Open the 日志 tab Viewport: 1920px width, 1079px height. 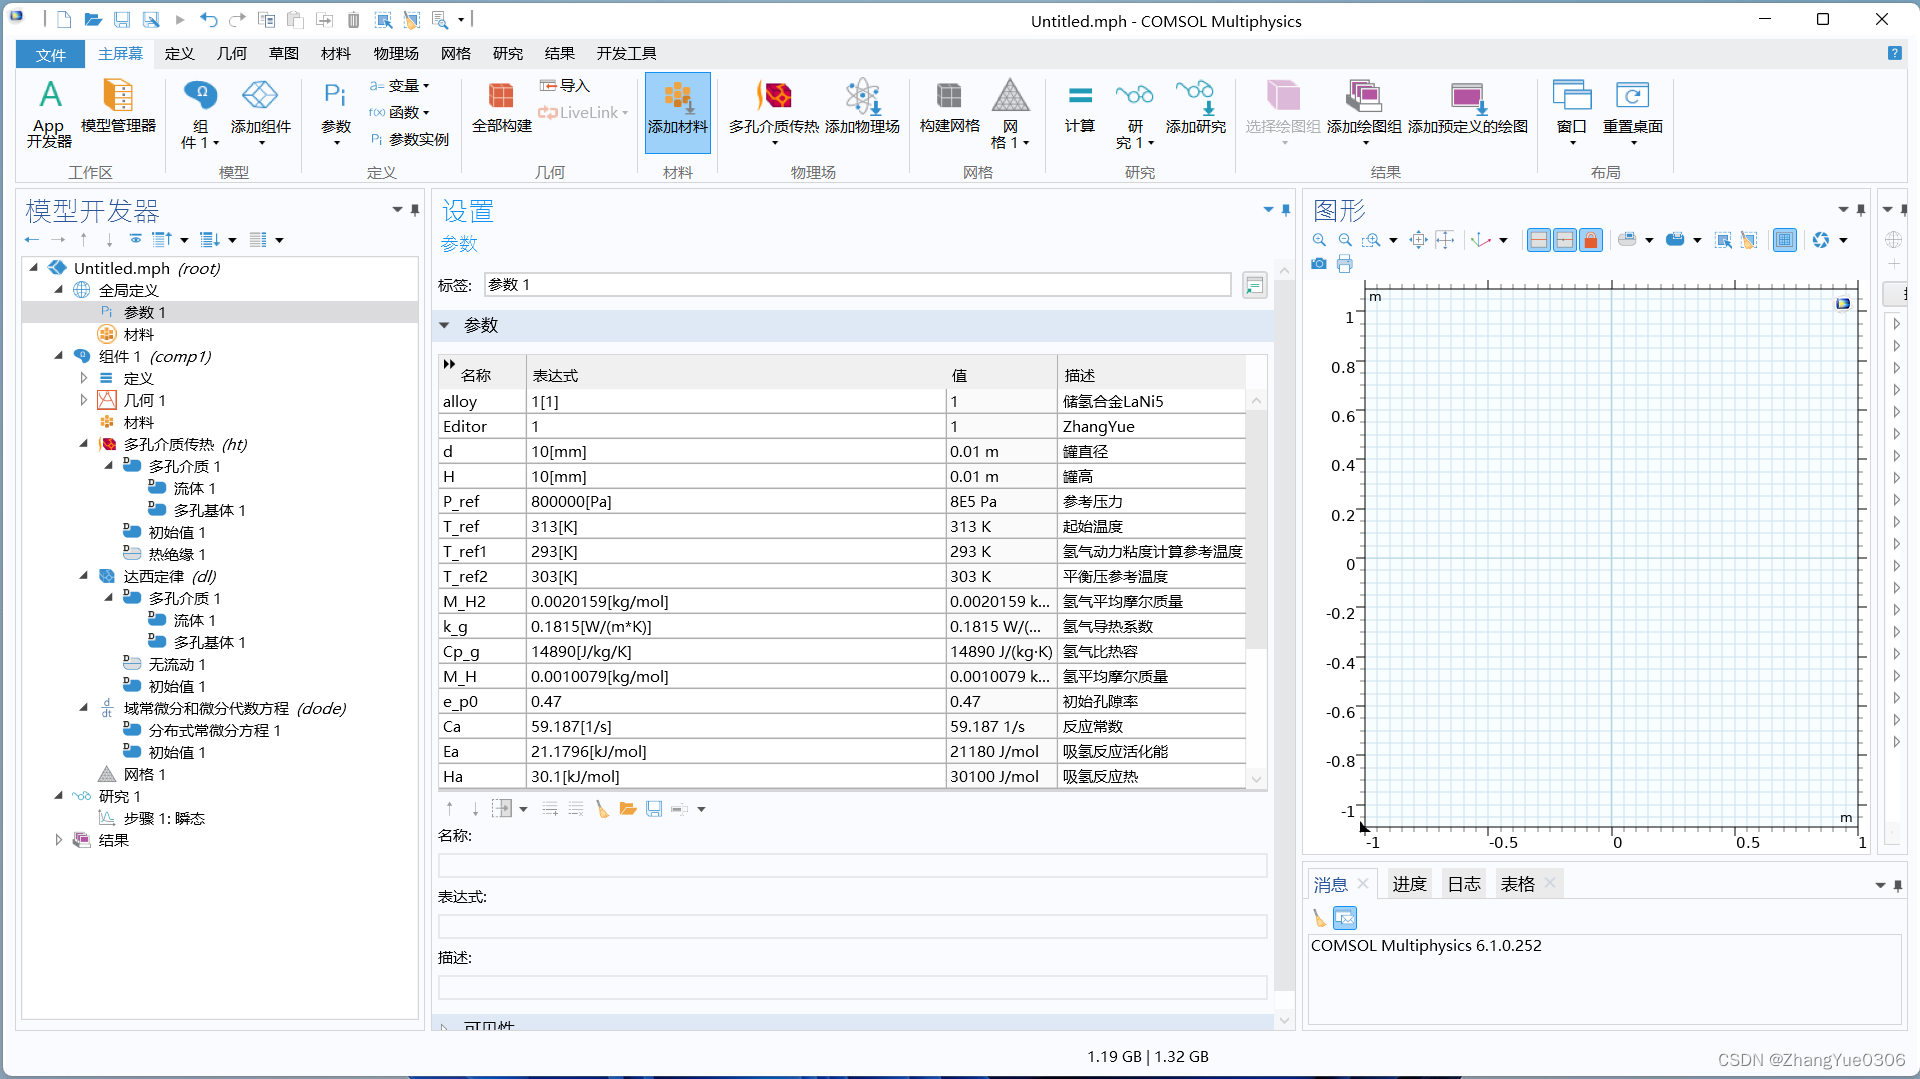coord(1464,884)
